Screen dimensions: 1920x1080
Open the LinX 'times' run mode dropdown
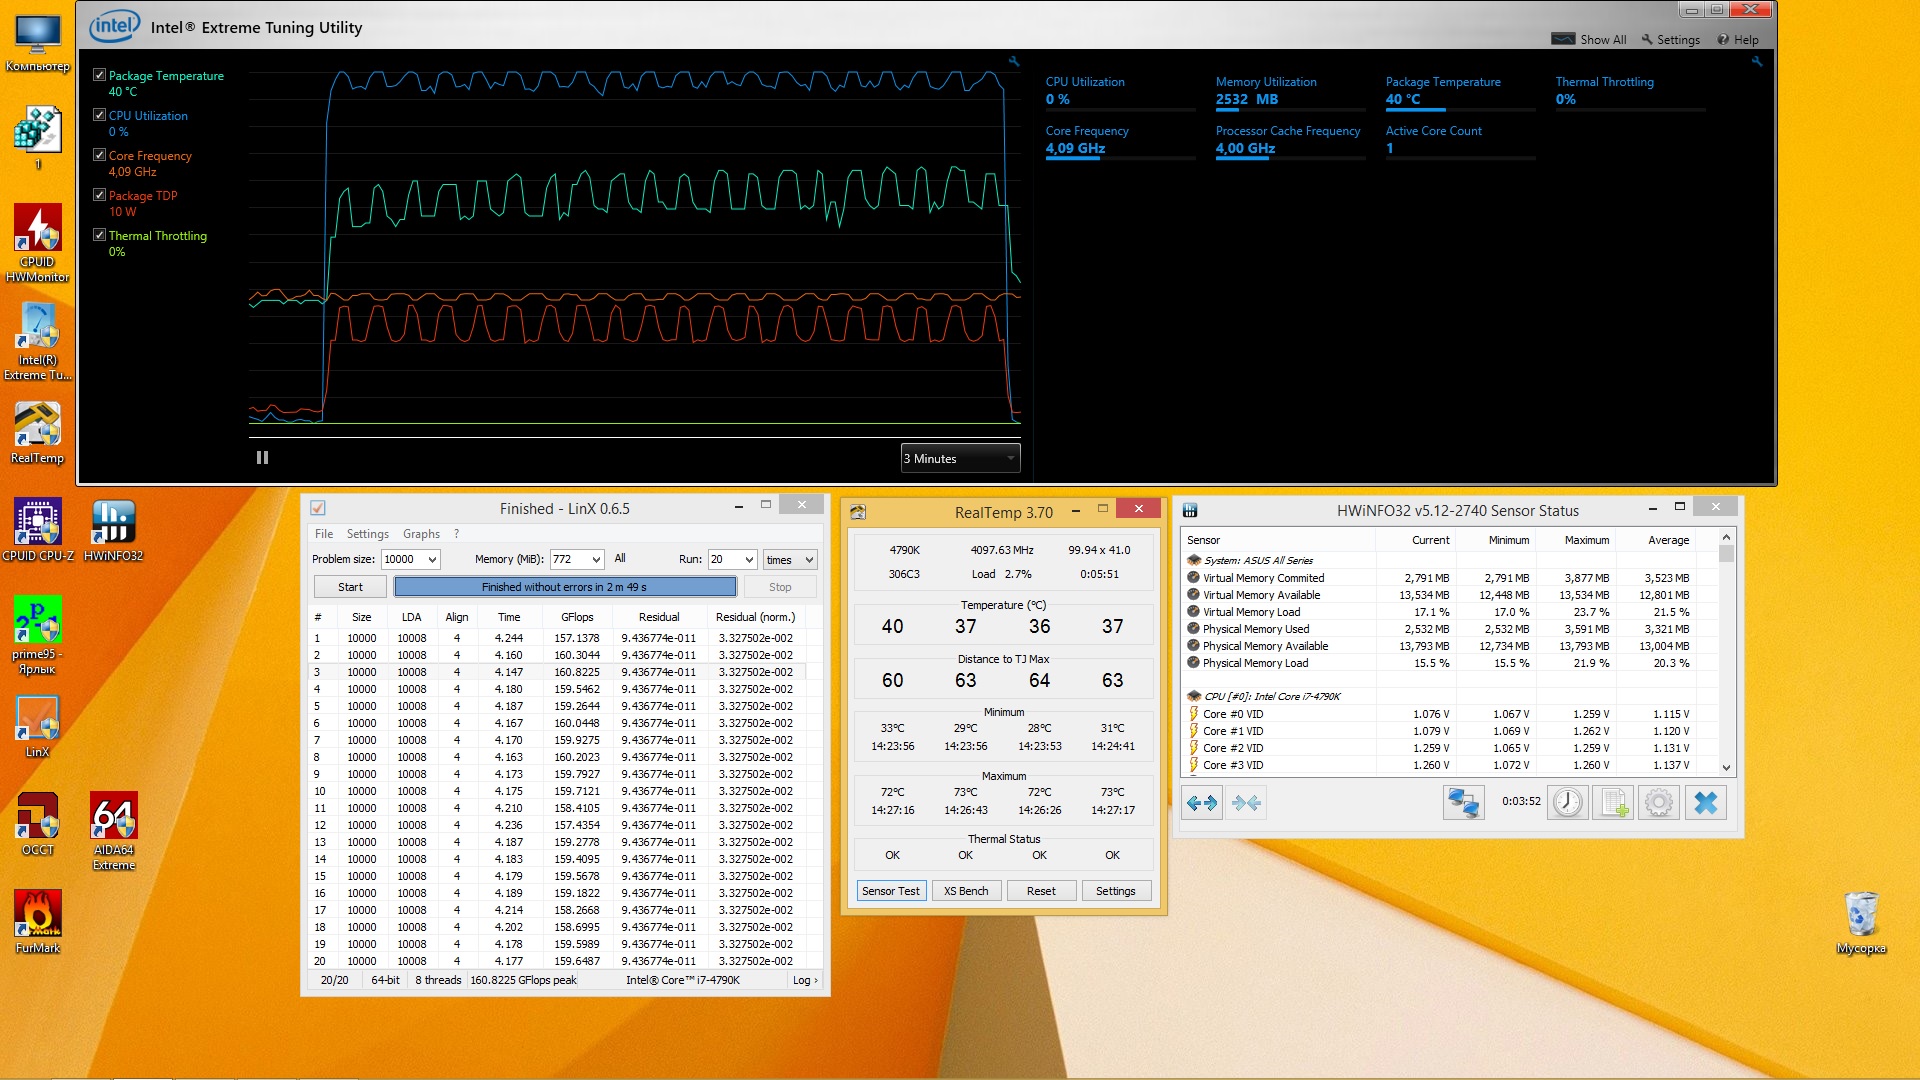[x=808, y=560]
